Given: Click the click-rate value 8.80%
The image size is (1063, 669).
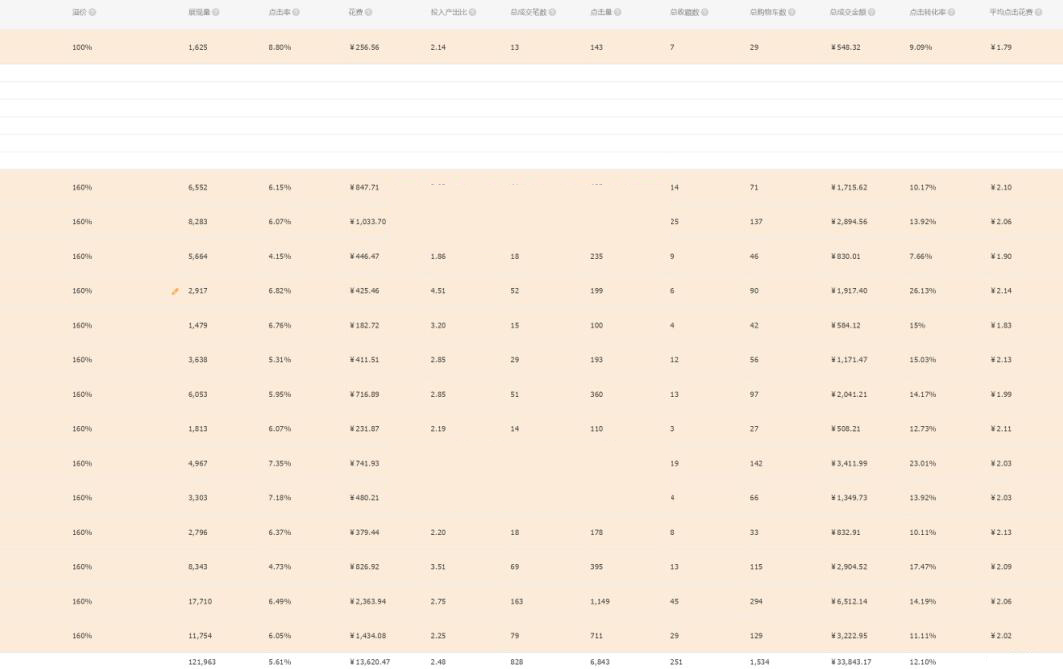Looking at the screenshot, I should [279, 47].
